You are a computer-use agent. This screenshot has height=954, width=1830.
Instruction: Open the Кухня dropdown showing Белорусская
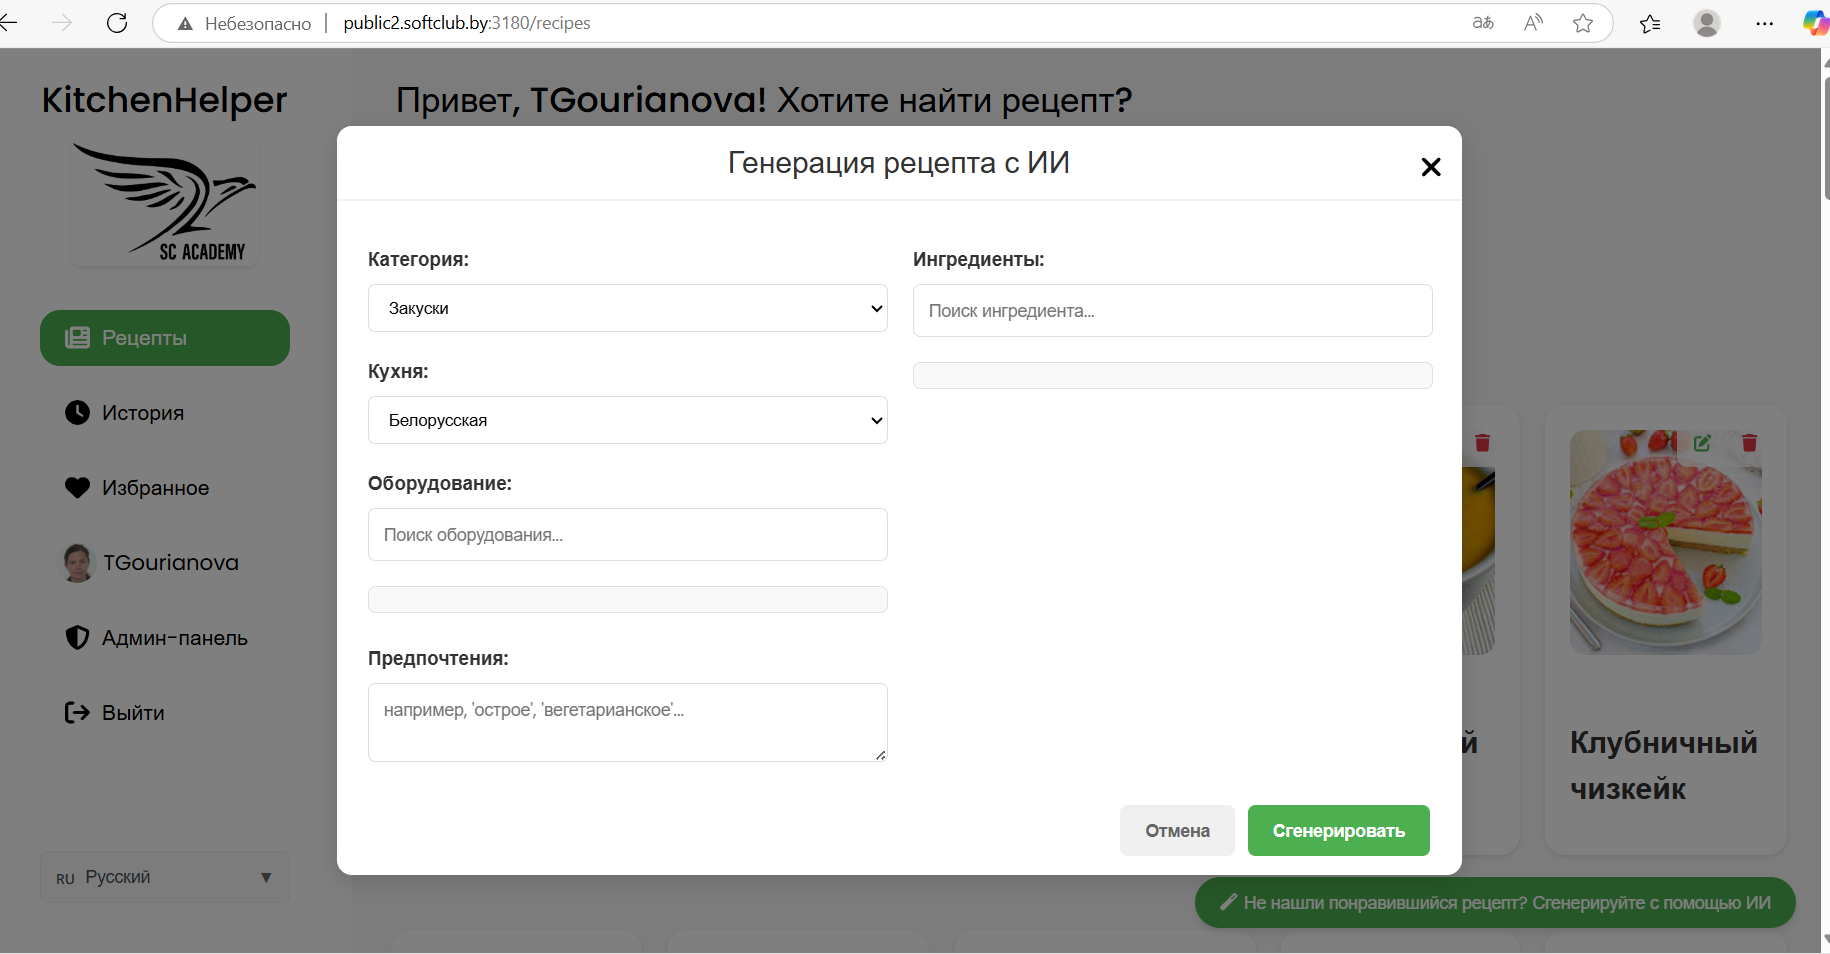click(x=627, y=420)
